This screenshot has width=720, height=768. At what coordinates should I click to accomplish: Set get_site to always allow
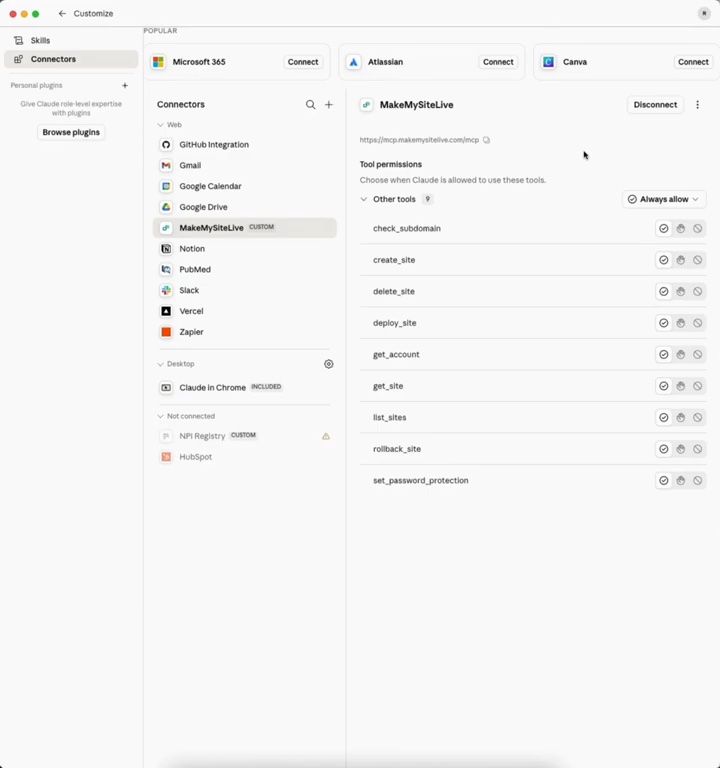664,386
